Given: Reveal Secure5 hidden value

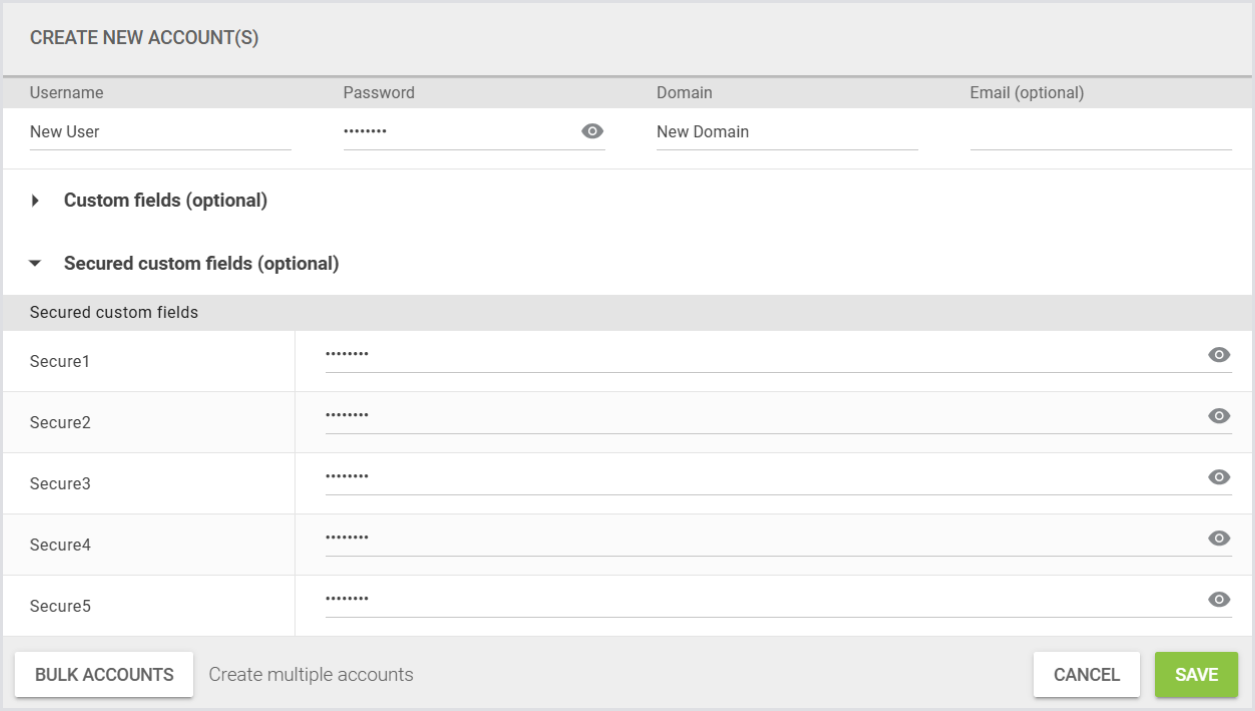Looking at the screenshot, I should click(1218, 599).
